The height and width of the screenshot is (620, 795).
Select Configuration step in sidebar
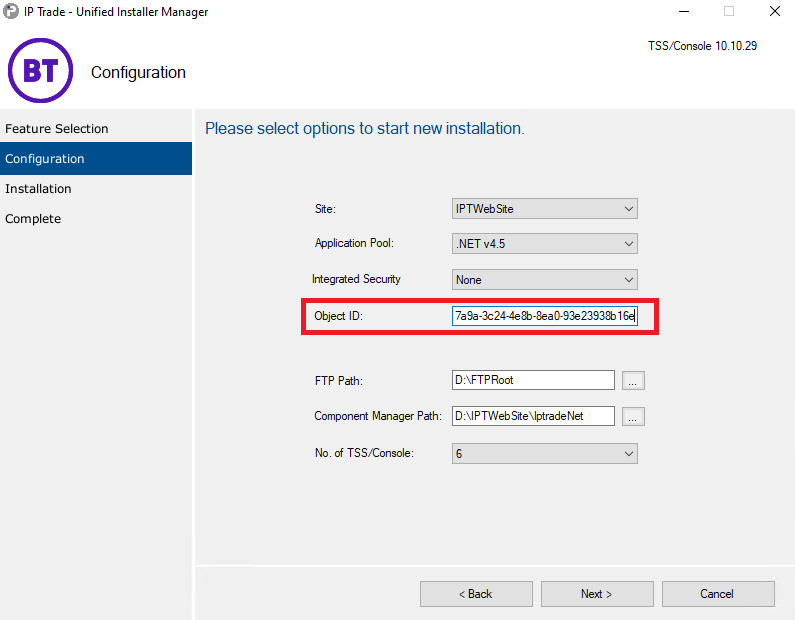(96, 159)
